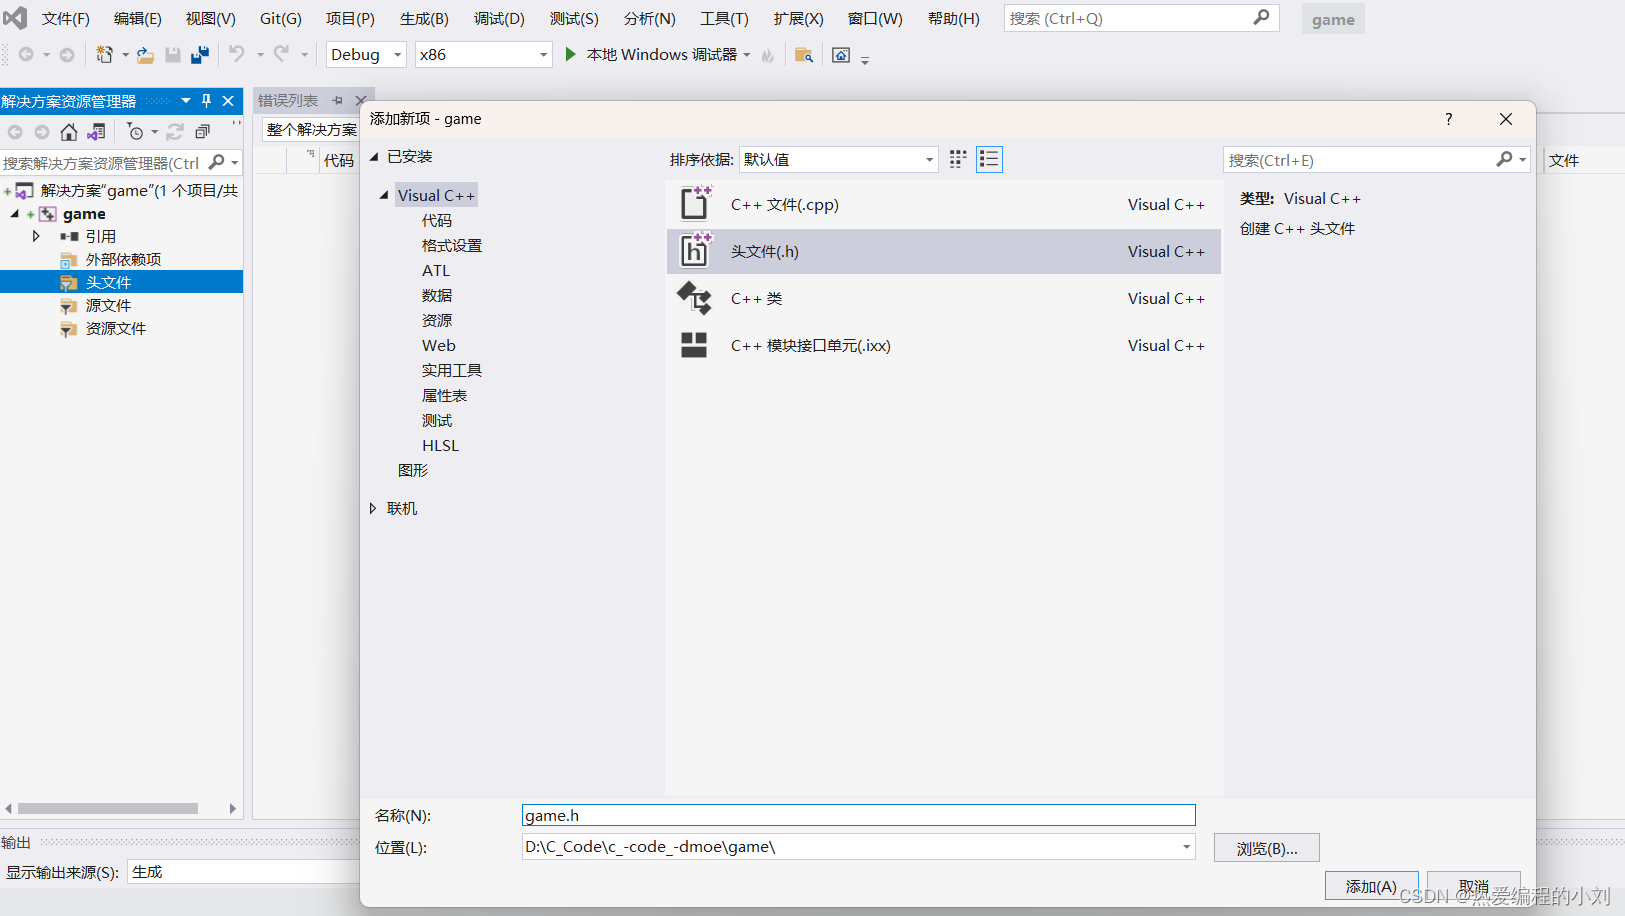Select the ATL category in the tree
Viewport: 1625px width, 916px height.
pyautogui.click(x=436, y=270)
